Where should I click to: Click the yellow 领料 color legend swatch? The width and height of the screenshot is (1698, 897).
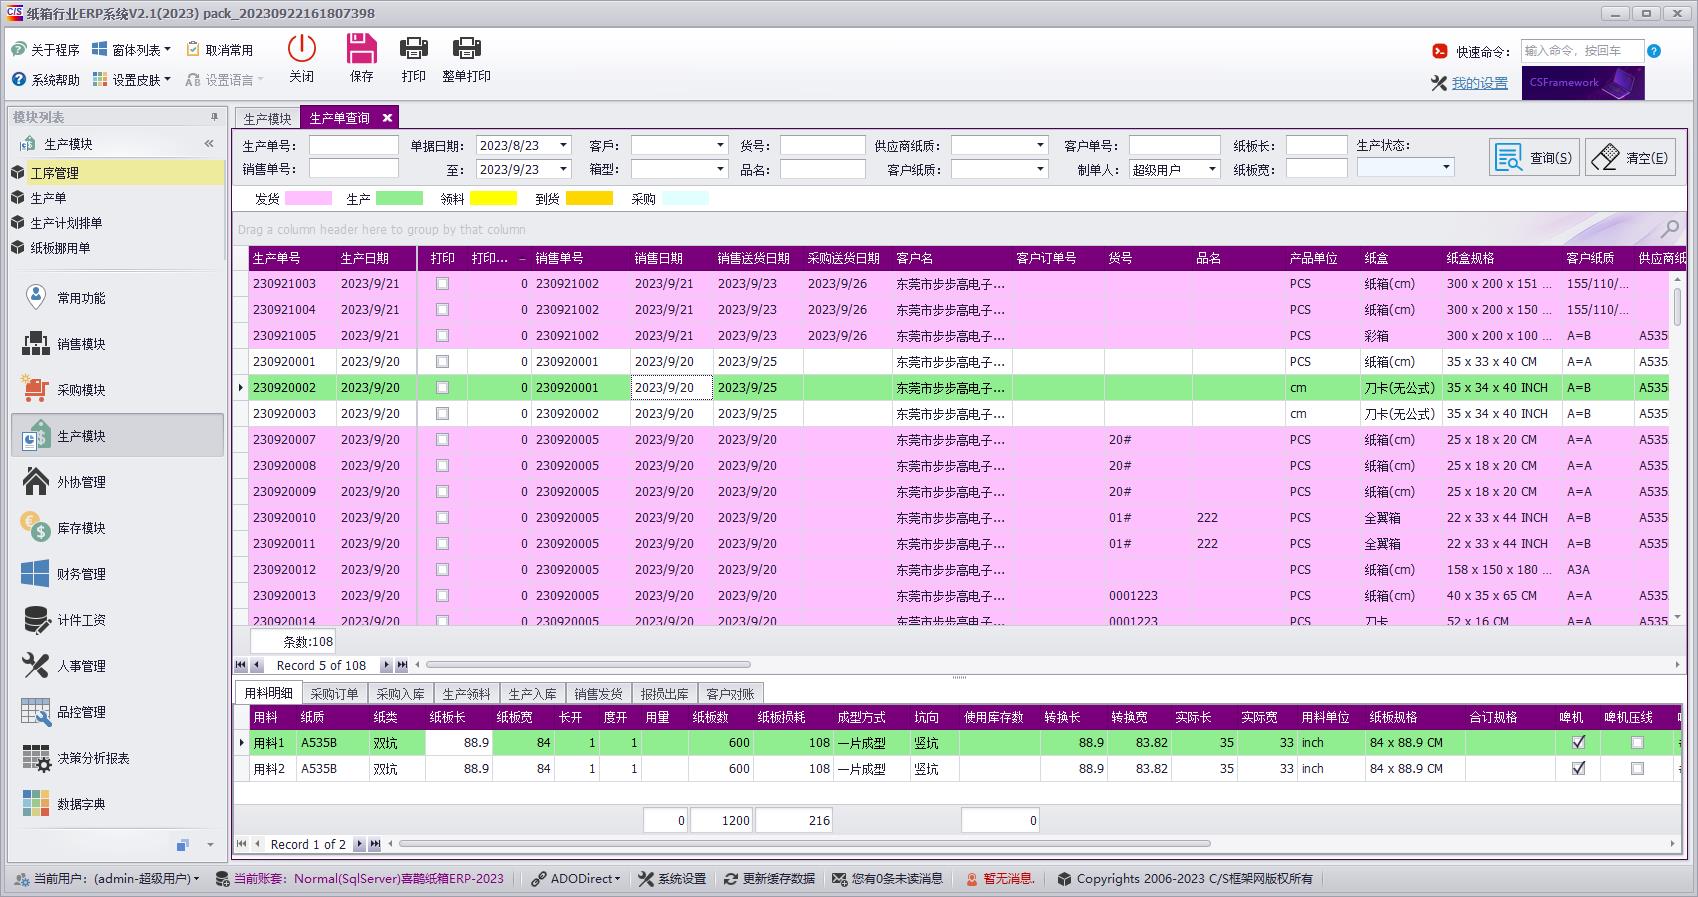pos(493,198)
